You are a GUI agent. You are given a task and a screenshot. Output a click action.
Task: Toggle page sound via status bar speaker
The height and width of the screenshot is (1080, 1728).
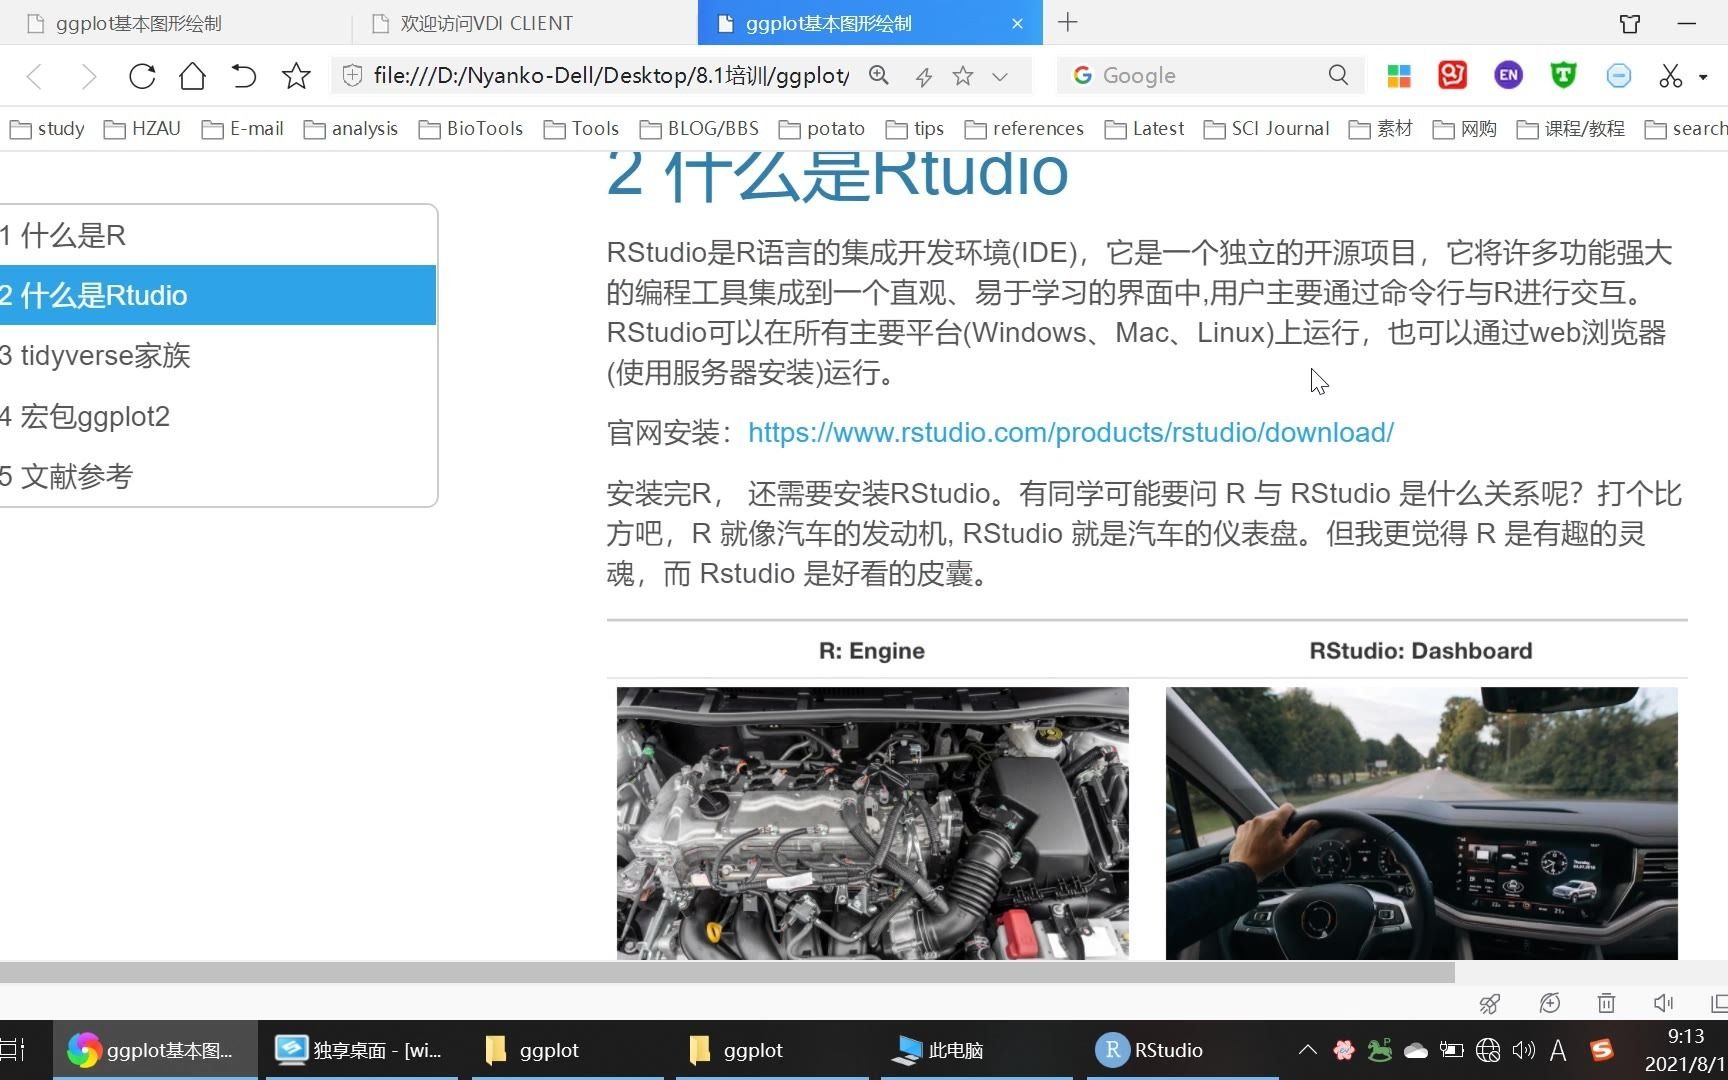click(x=1663, y=1003)
